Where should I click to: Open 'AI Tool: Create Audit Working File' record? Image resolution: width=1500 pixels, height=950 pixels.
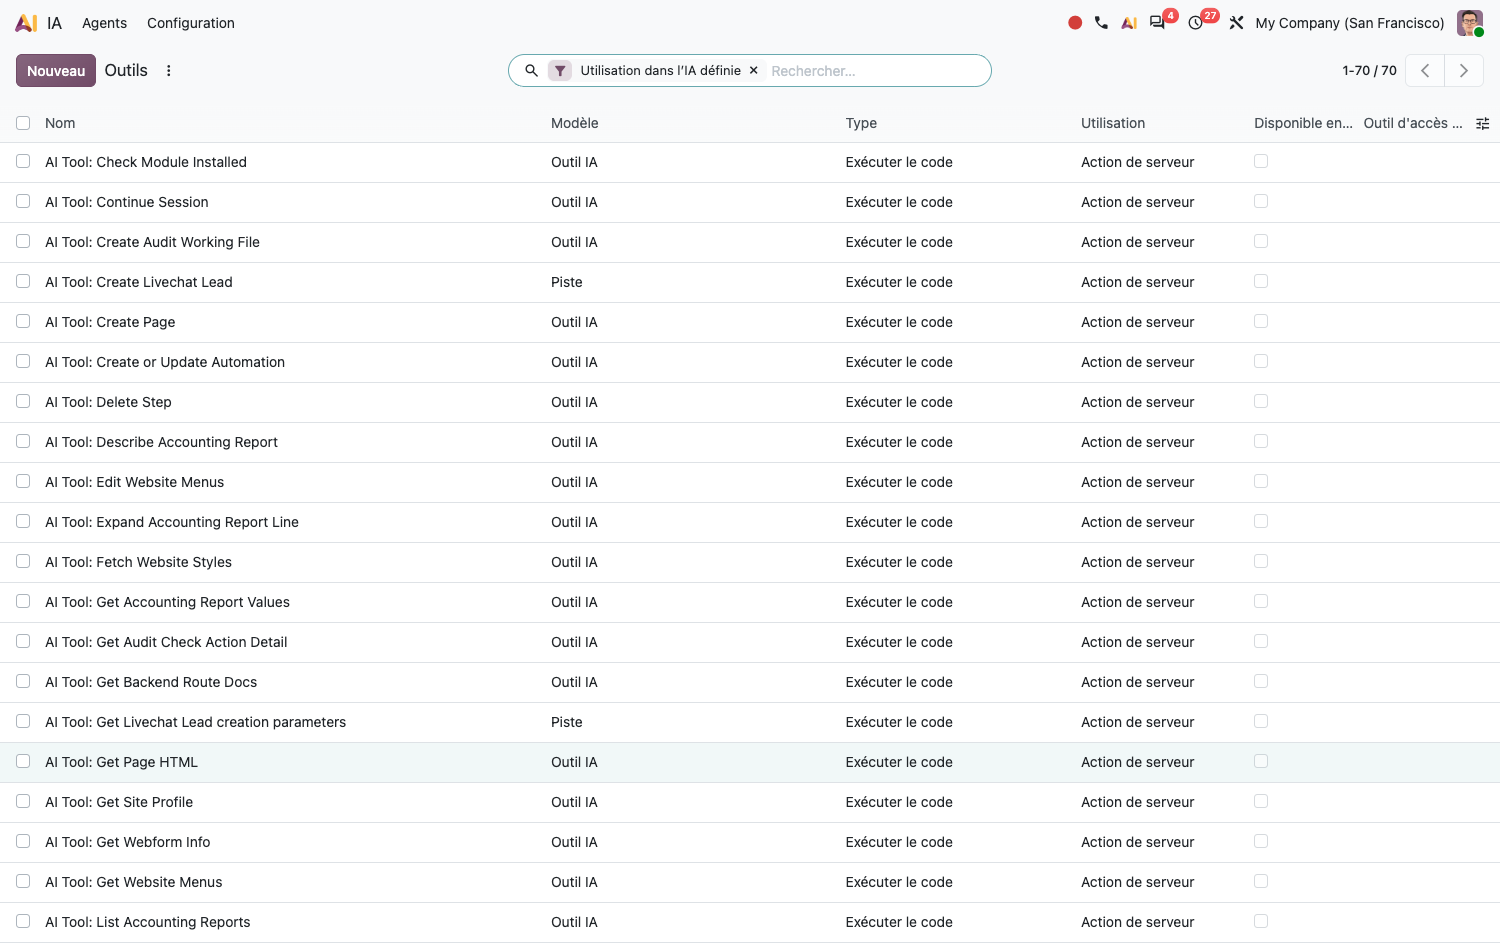click(x=152, y=242)
